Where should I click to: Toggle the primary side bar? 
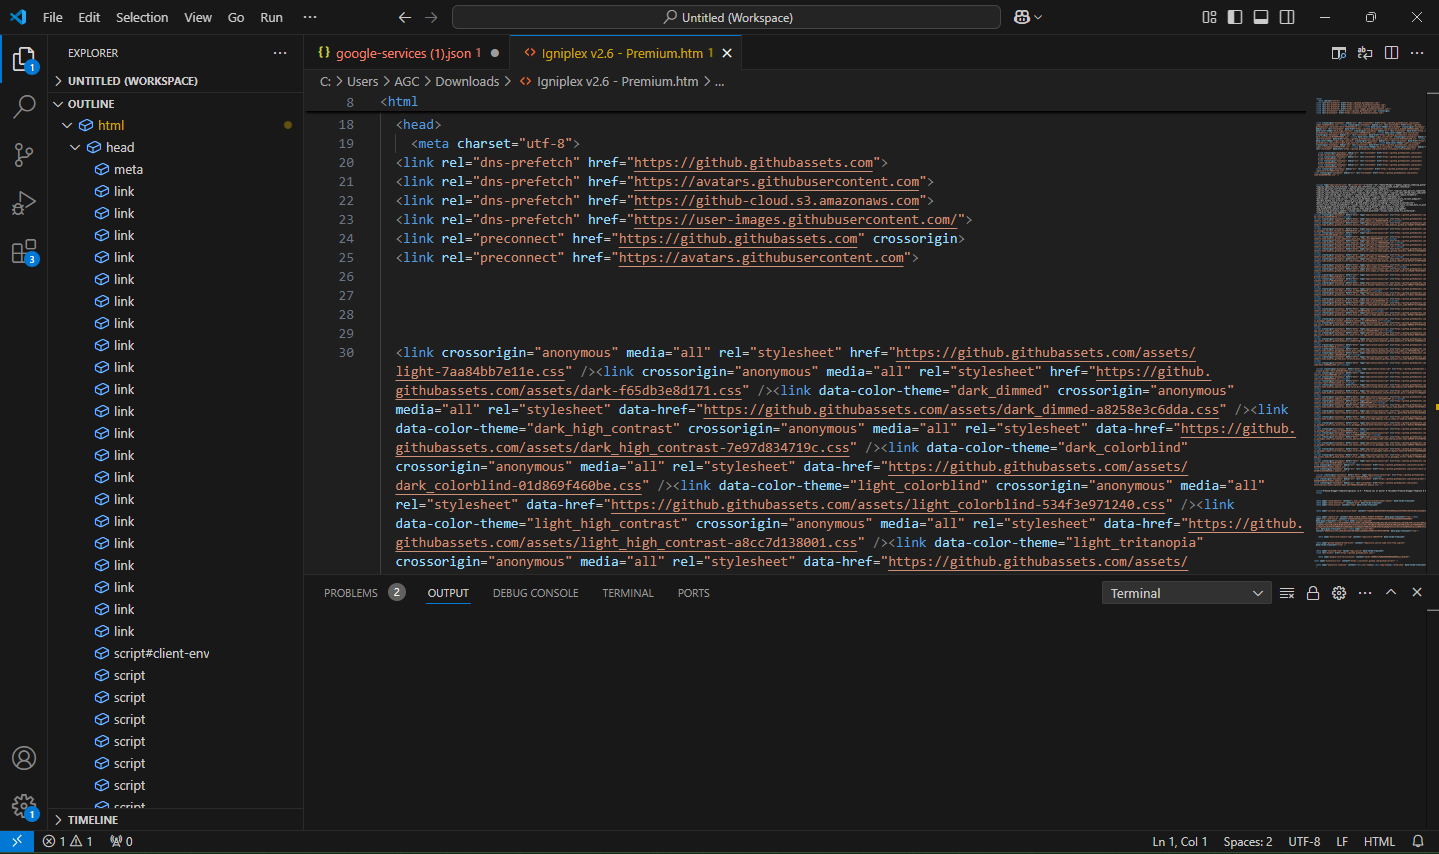1235,17
